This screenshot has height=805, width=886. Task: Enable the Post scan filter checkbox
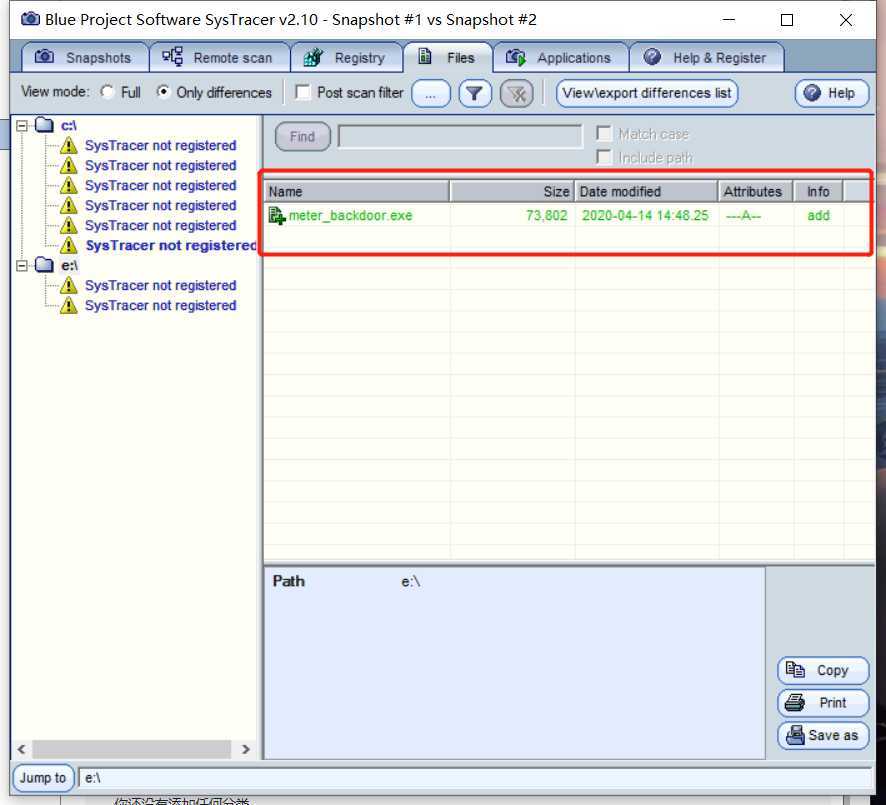click(303, 92)
